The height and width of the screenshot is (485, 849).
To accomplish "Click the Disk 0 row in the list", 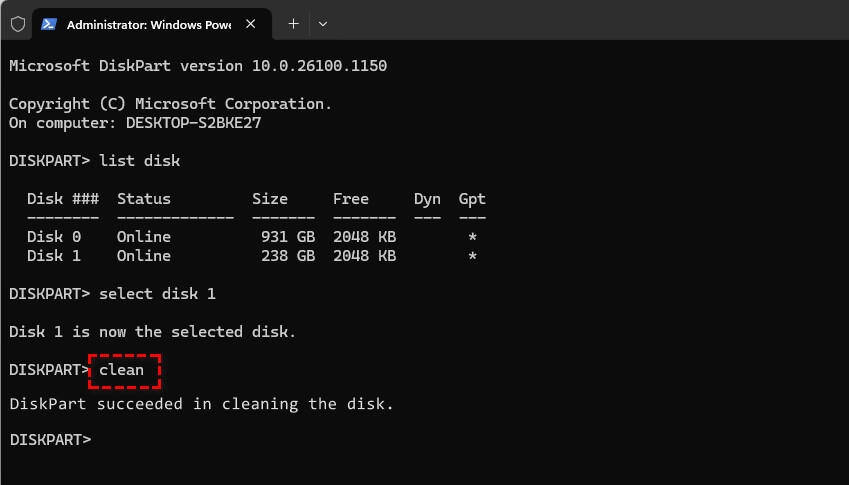I will click(x=250, y=237).
